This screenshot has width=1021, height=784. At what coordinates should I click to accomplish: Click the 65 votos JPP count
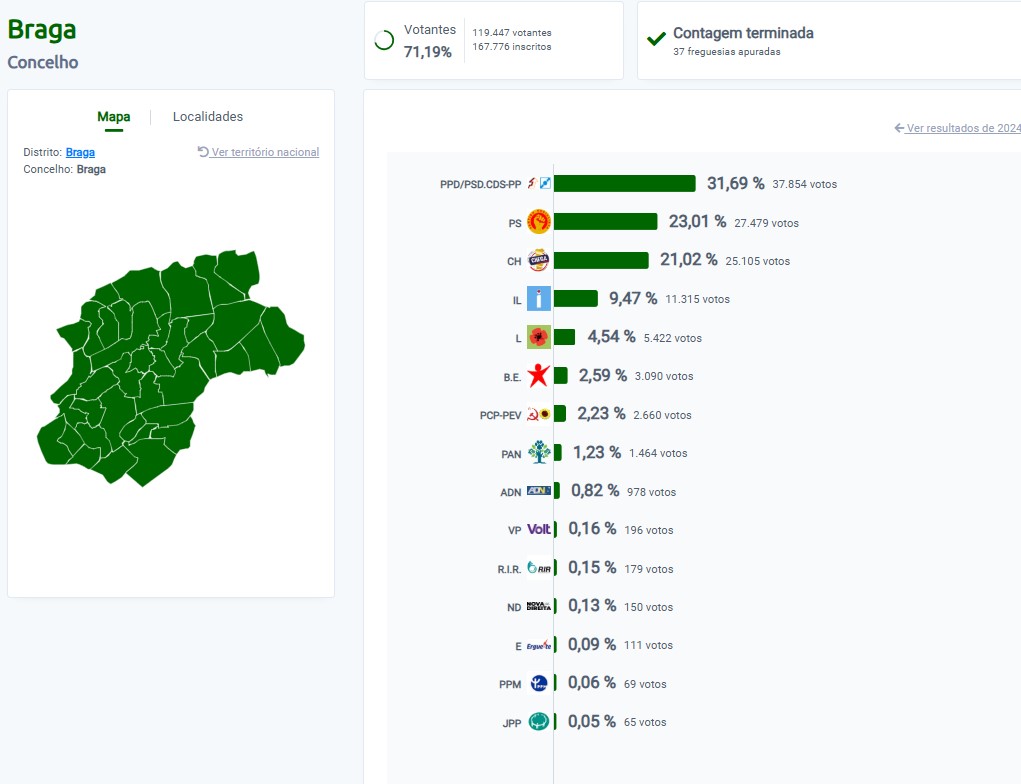coord(645,722)
